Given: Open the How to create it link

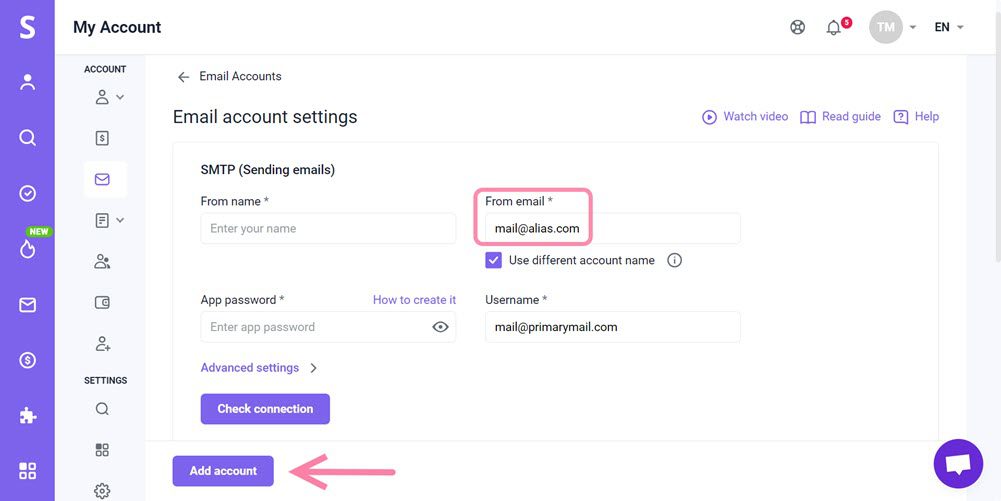Looking at the screenshot, I should pos(414,300).
